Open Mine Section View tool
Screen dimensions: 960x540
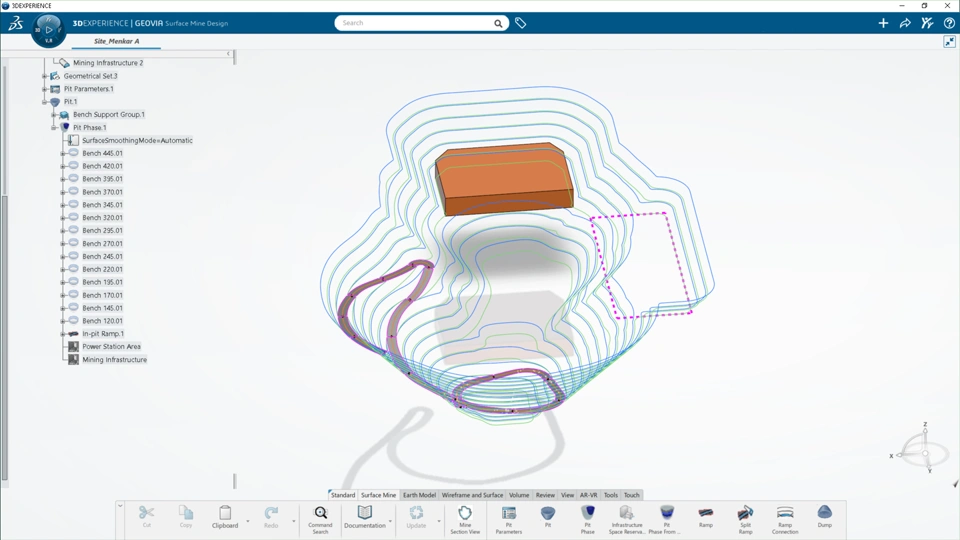tap(465, 520)
